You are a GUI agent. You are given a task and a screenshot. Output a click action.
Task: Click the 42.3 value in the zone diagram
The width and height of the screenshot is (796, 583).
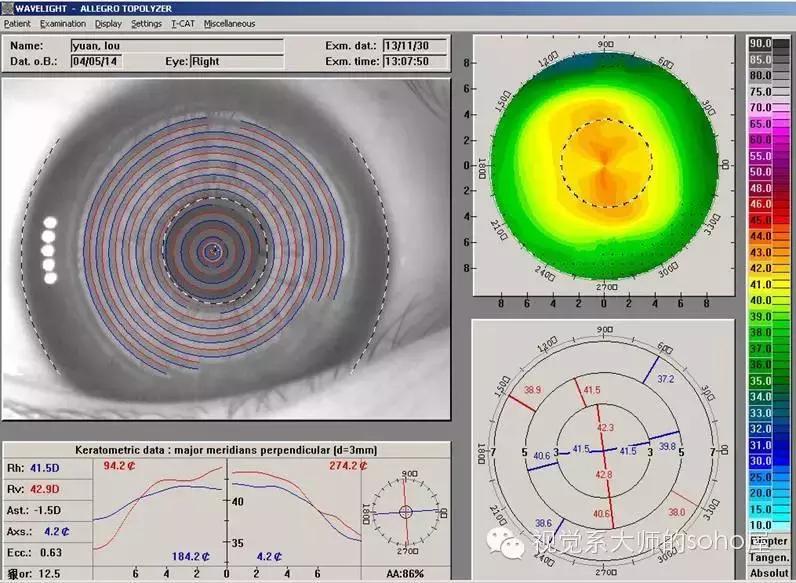click(606, 427)
